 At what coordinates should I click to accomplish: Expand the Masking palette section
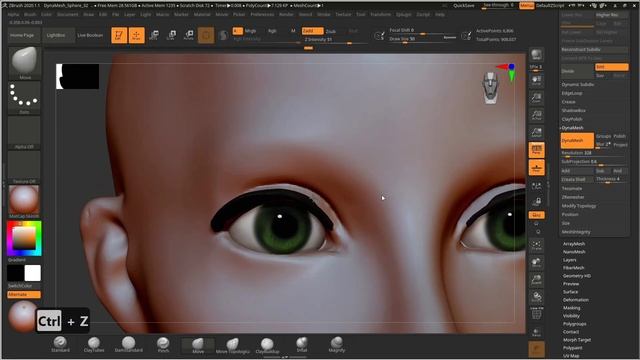click(571, 308)
